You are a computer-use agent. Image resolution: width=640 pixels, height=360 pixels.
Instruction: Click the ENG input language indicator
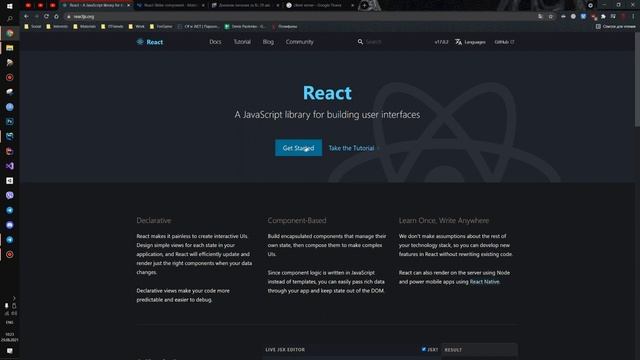[x=9, y=322]
